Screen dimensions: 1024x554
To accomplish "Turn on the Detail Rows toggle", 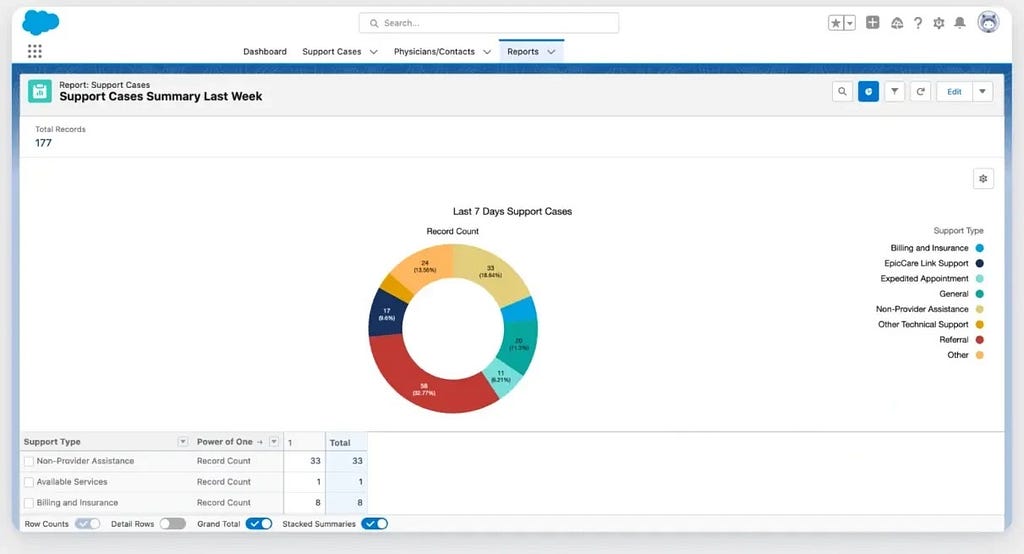I will coord(172,524).
